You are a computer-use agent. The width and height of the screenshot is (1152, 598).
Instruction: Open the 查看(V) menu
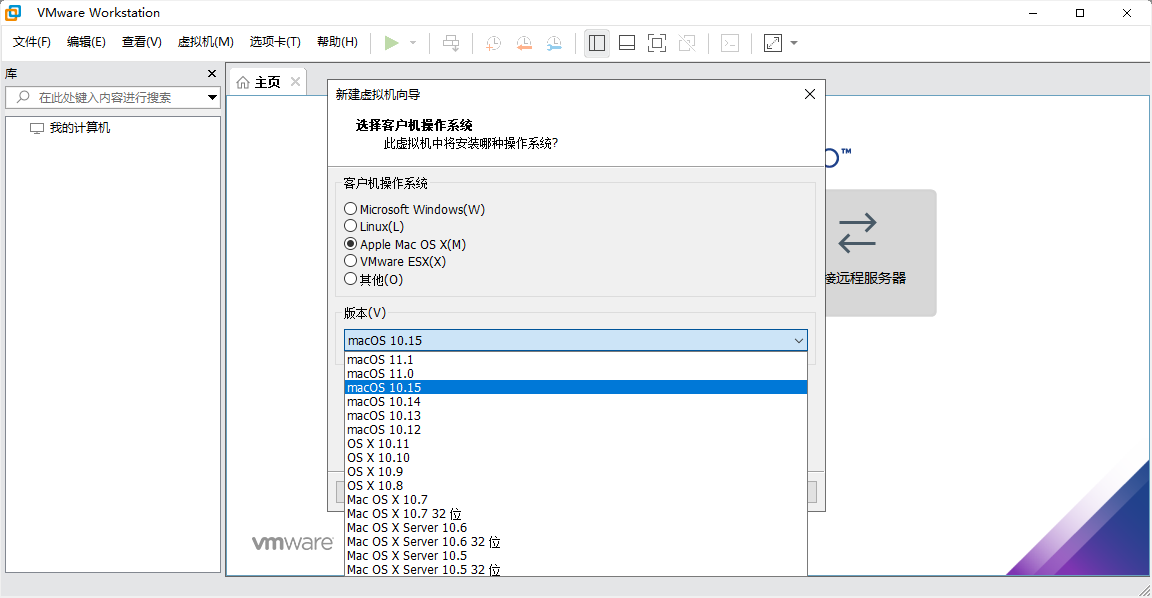click(x=142, y=42)
